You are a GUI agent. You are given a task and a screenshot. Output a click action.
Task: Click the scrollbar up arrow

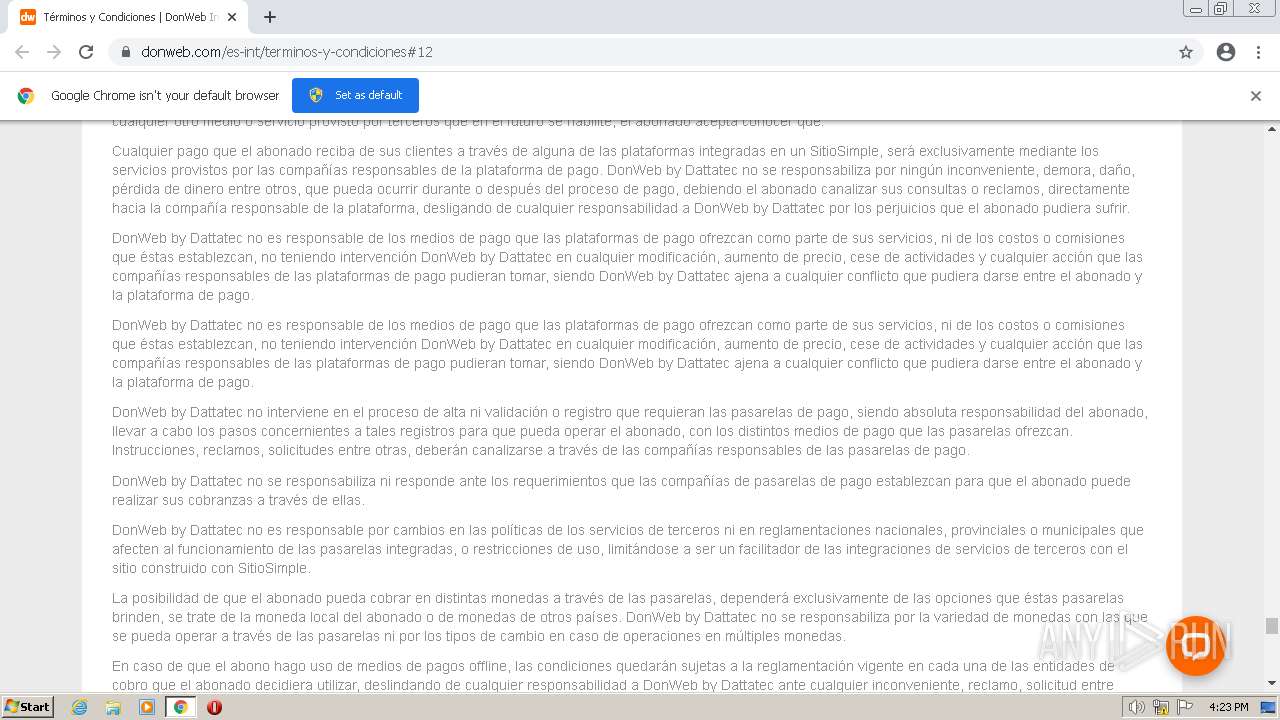click(1272, 129)
